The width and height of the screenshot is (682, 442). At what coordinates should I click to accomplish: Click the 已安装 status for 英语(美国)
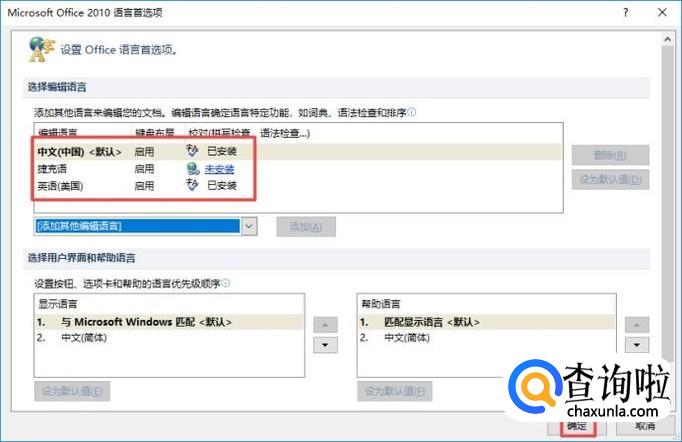222,186
